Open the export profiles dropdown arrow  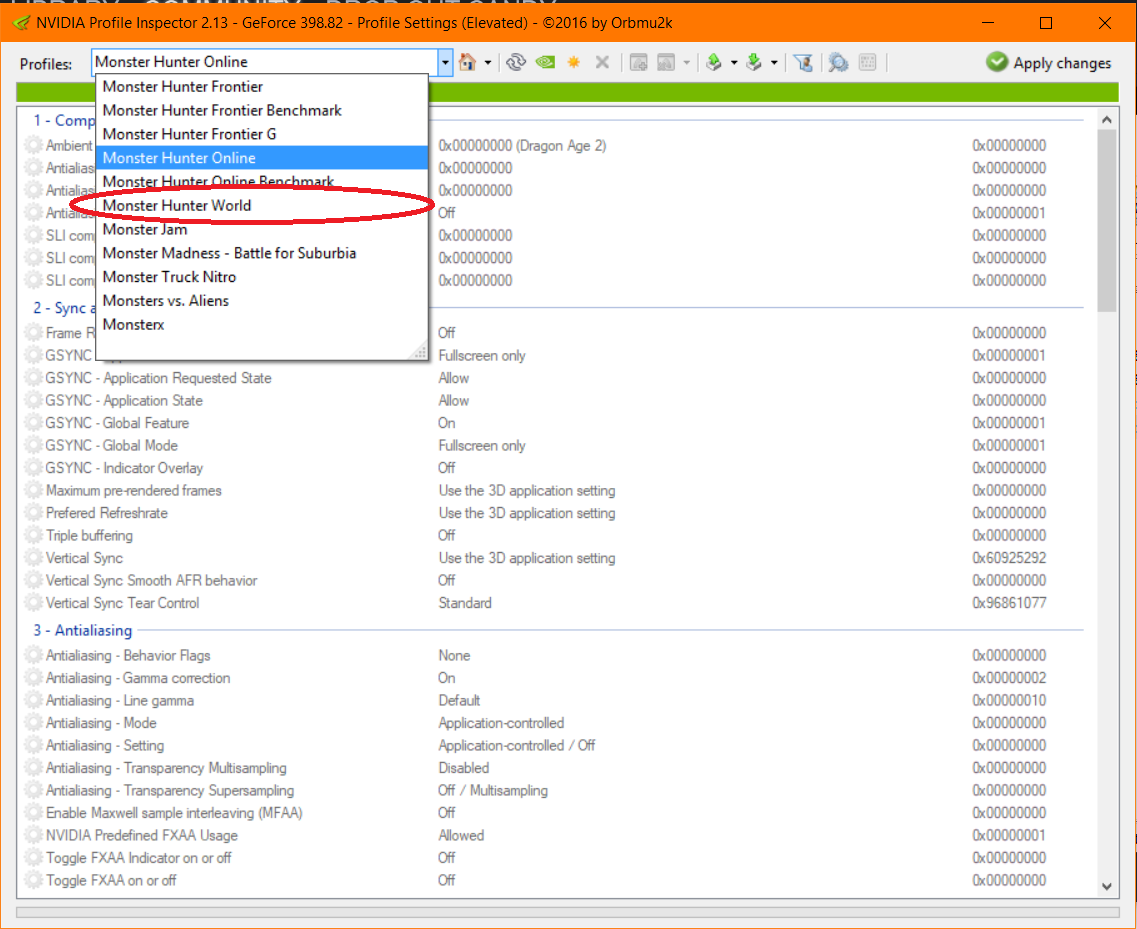click(734, 63)
